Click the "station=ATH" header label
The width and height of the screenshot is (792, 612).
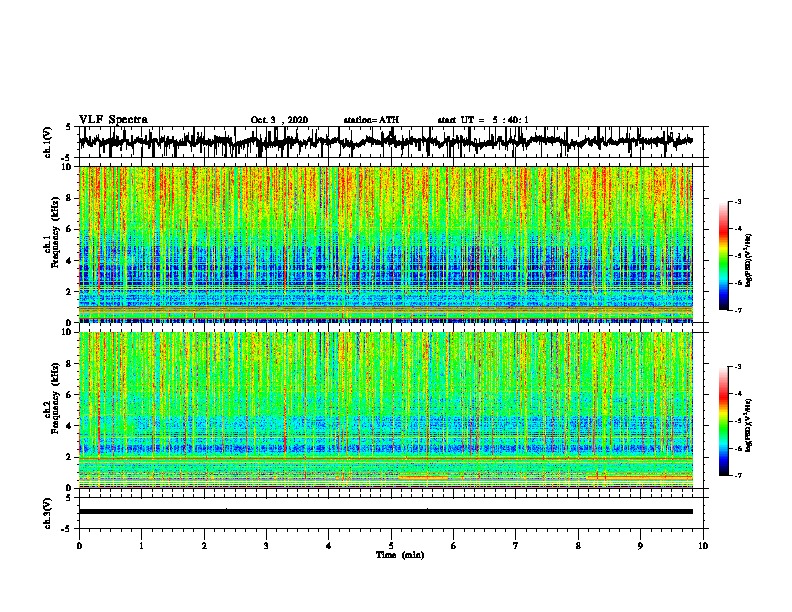[371, 120]
